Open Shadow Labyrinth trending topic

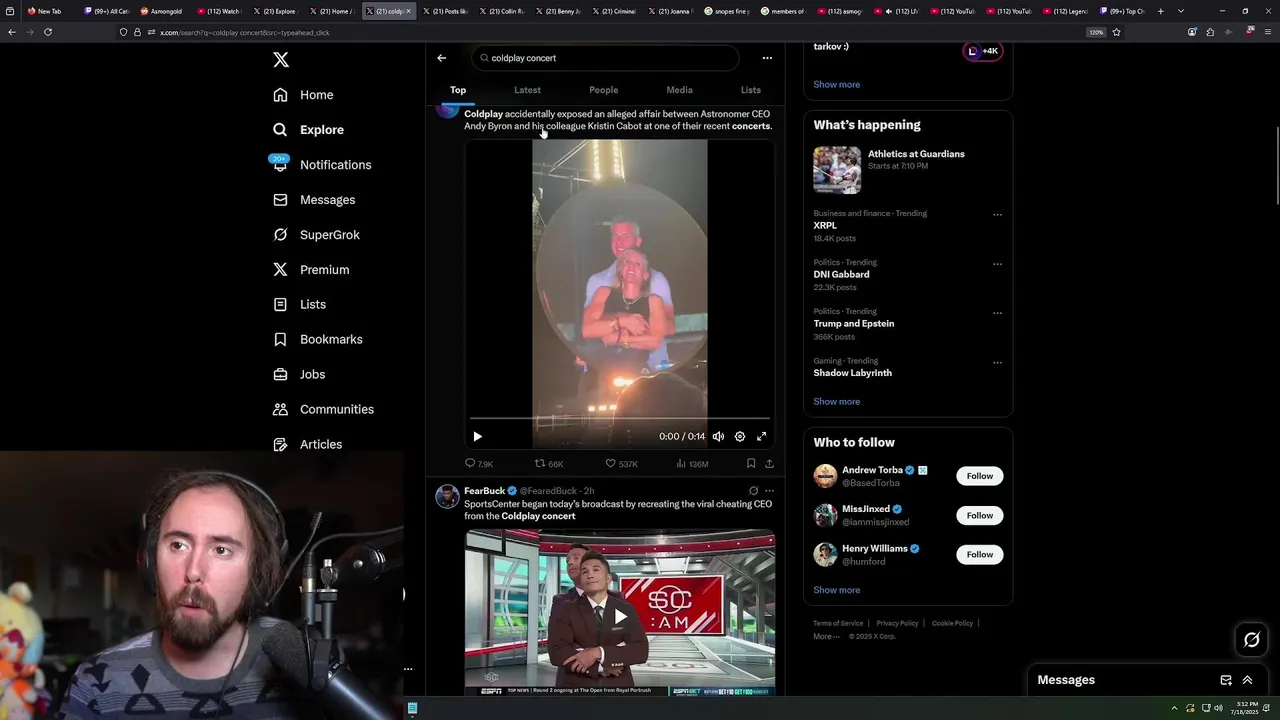(852, 373)
